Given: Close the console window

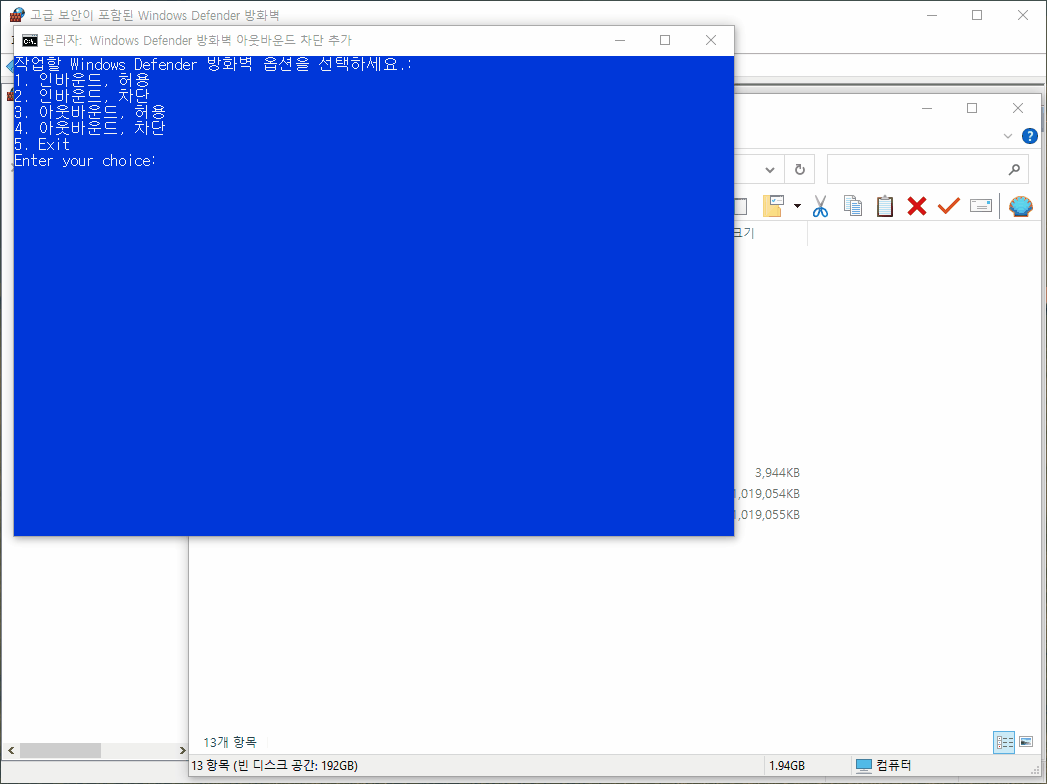Looking at the screenshot, I should 711,41.
